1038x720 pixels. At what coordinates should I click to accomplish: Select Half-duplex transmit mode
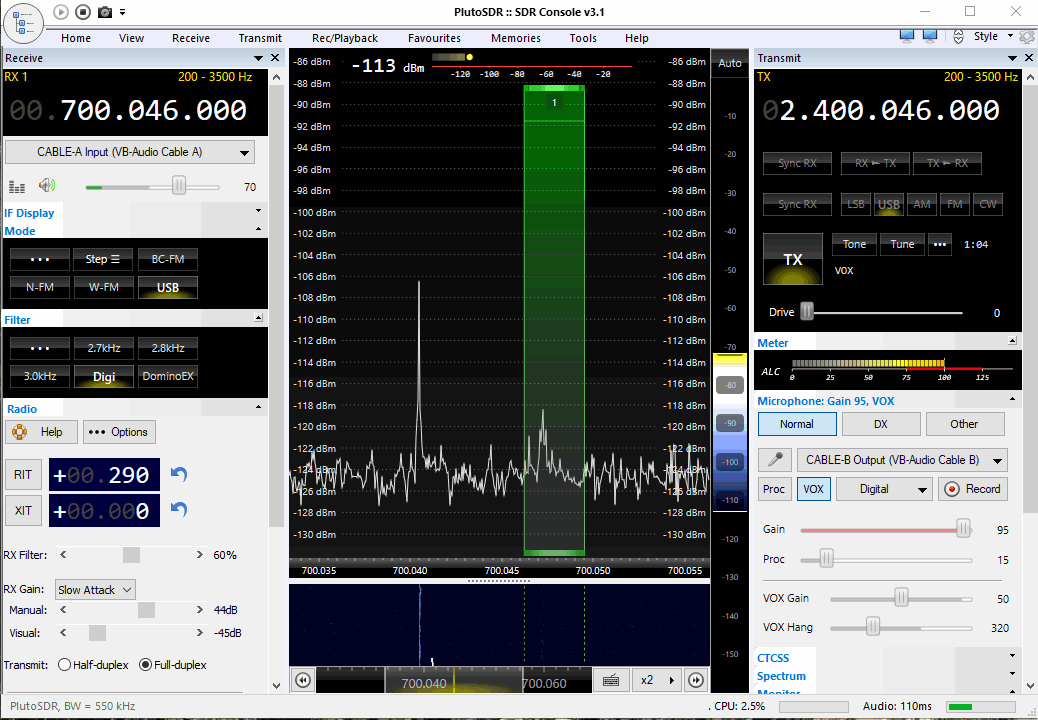tap(65, 664)
